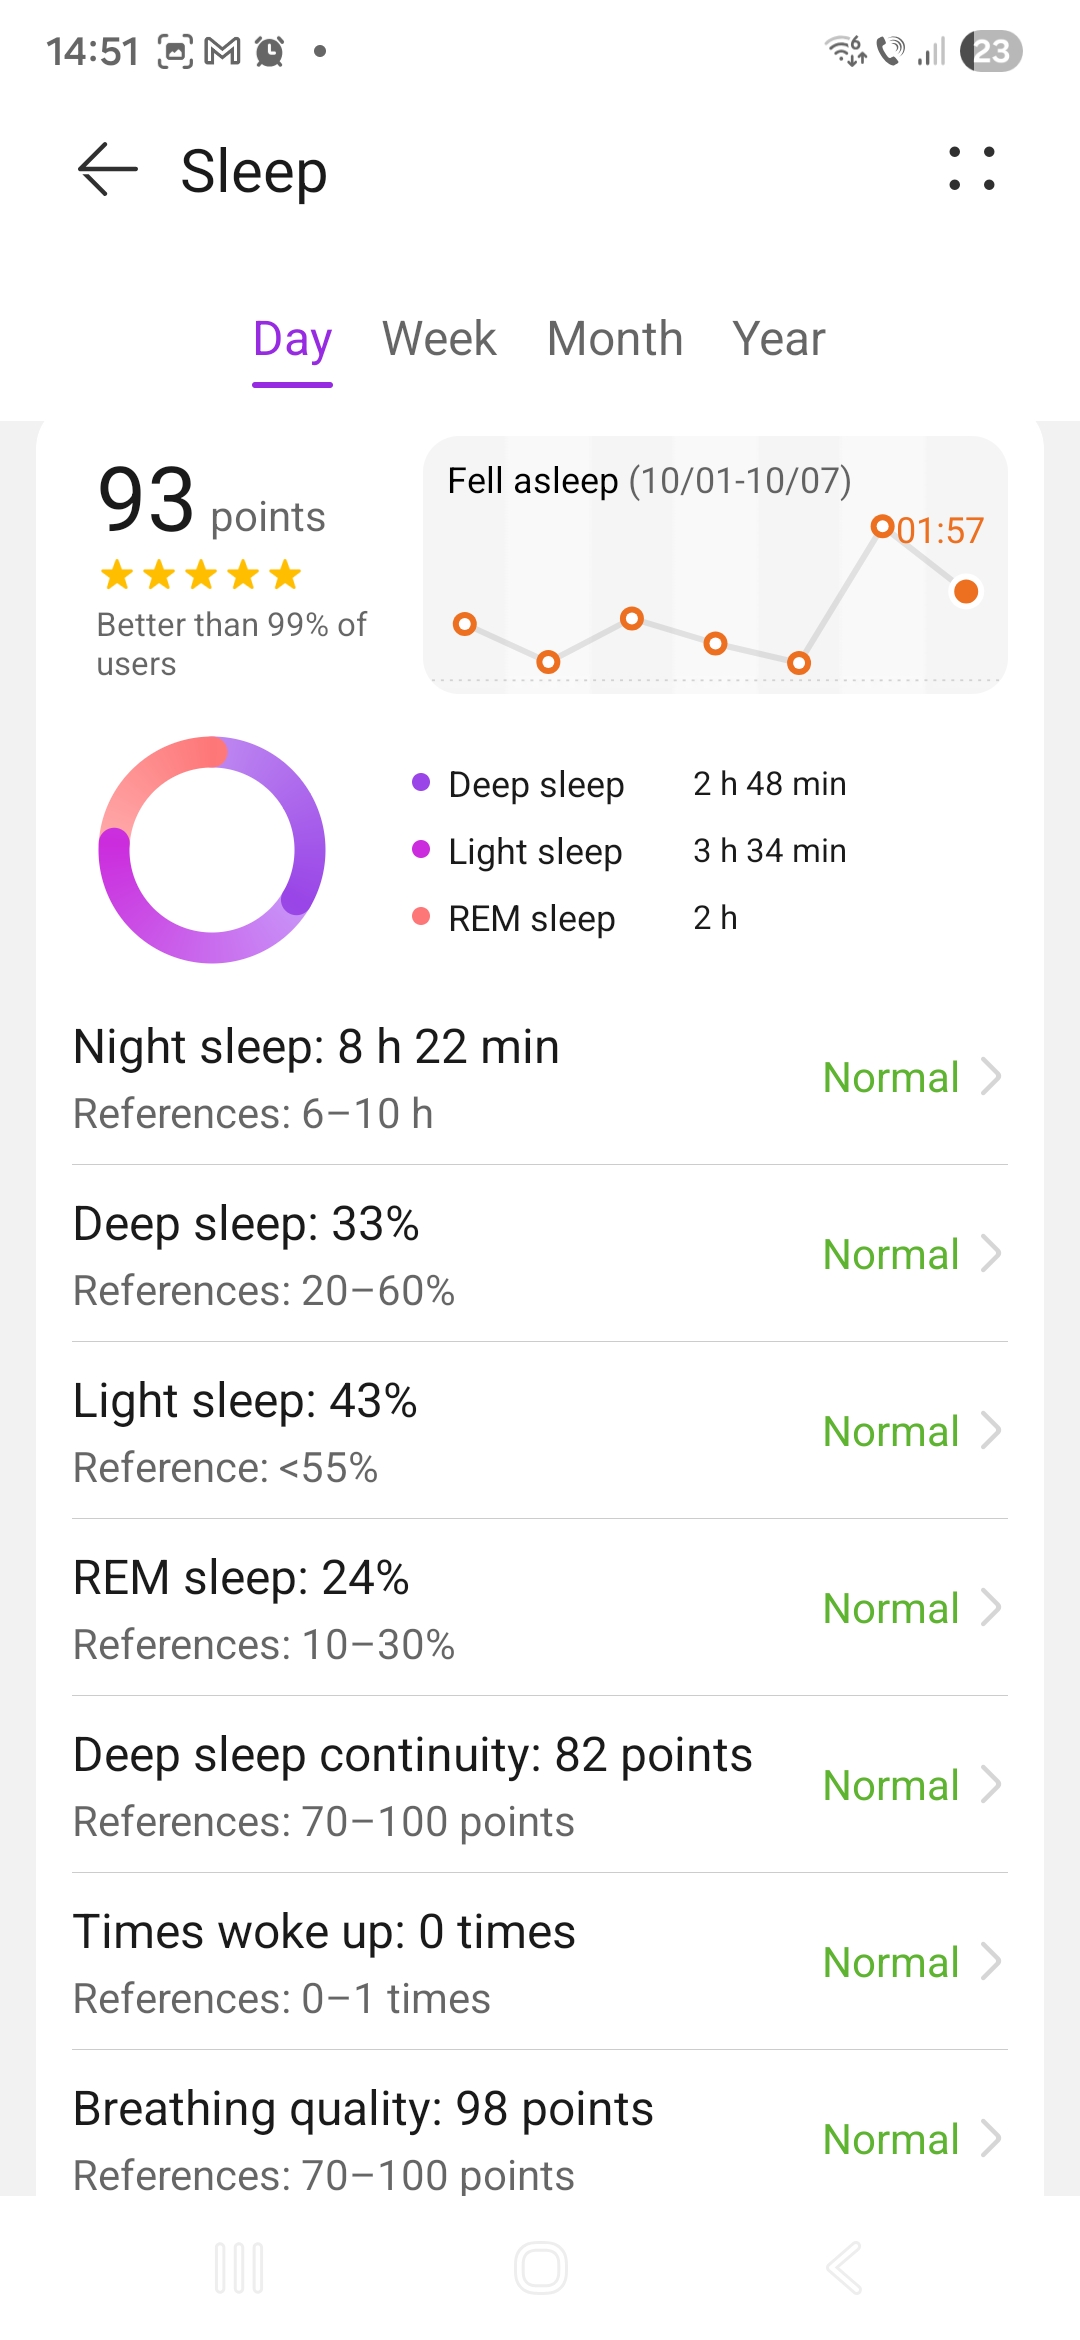This screenshot has height=2340, width=1080.
Task: Tap the recent apps navigation button
Action: click(239, 2268)
